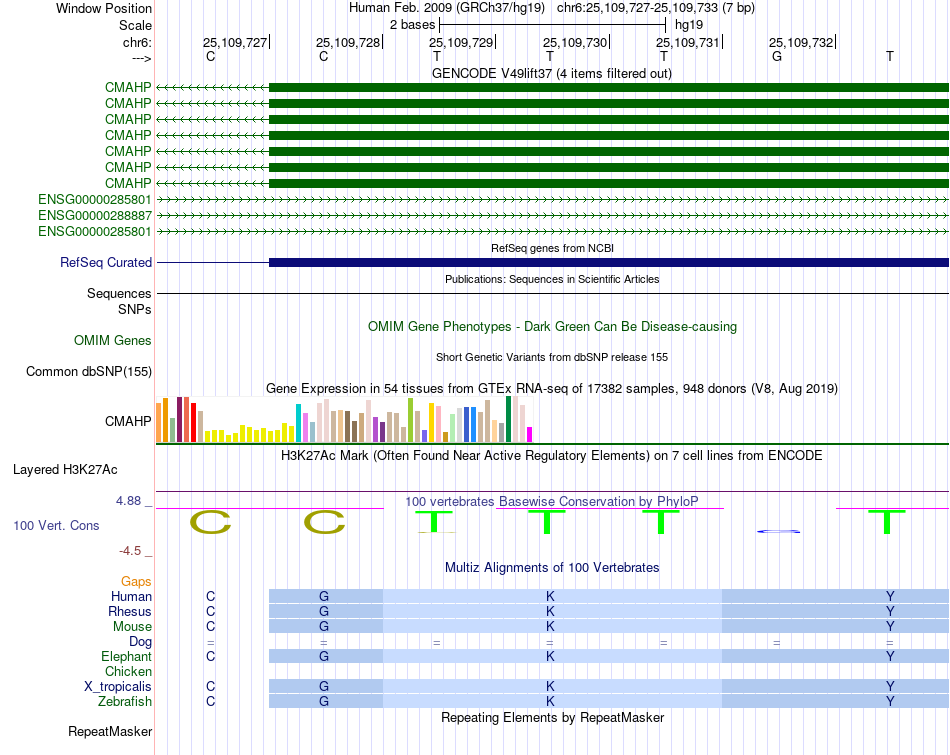Click the Sequences track label
This screenshot has width=950, height=755.
tap(119, 293)
